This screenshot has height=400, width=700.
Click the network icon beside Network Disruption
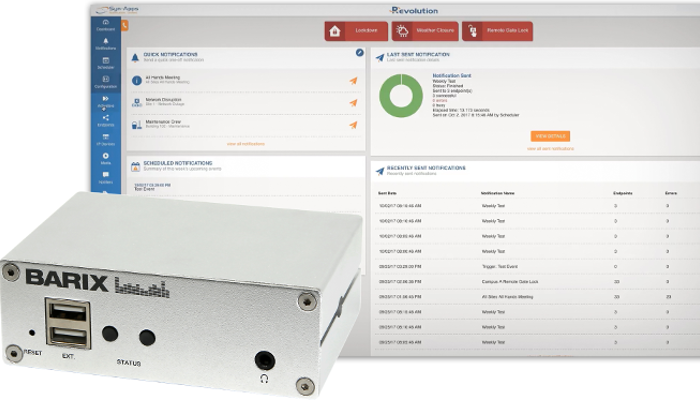coord(137,102)
